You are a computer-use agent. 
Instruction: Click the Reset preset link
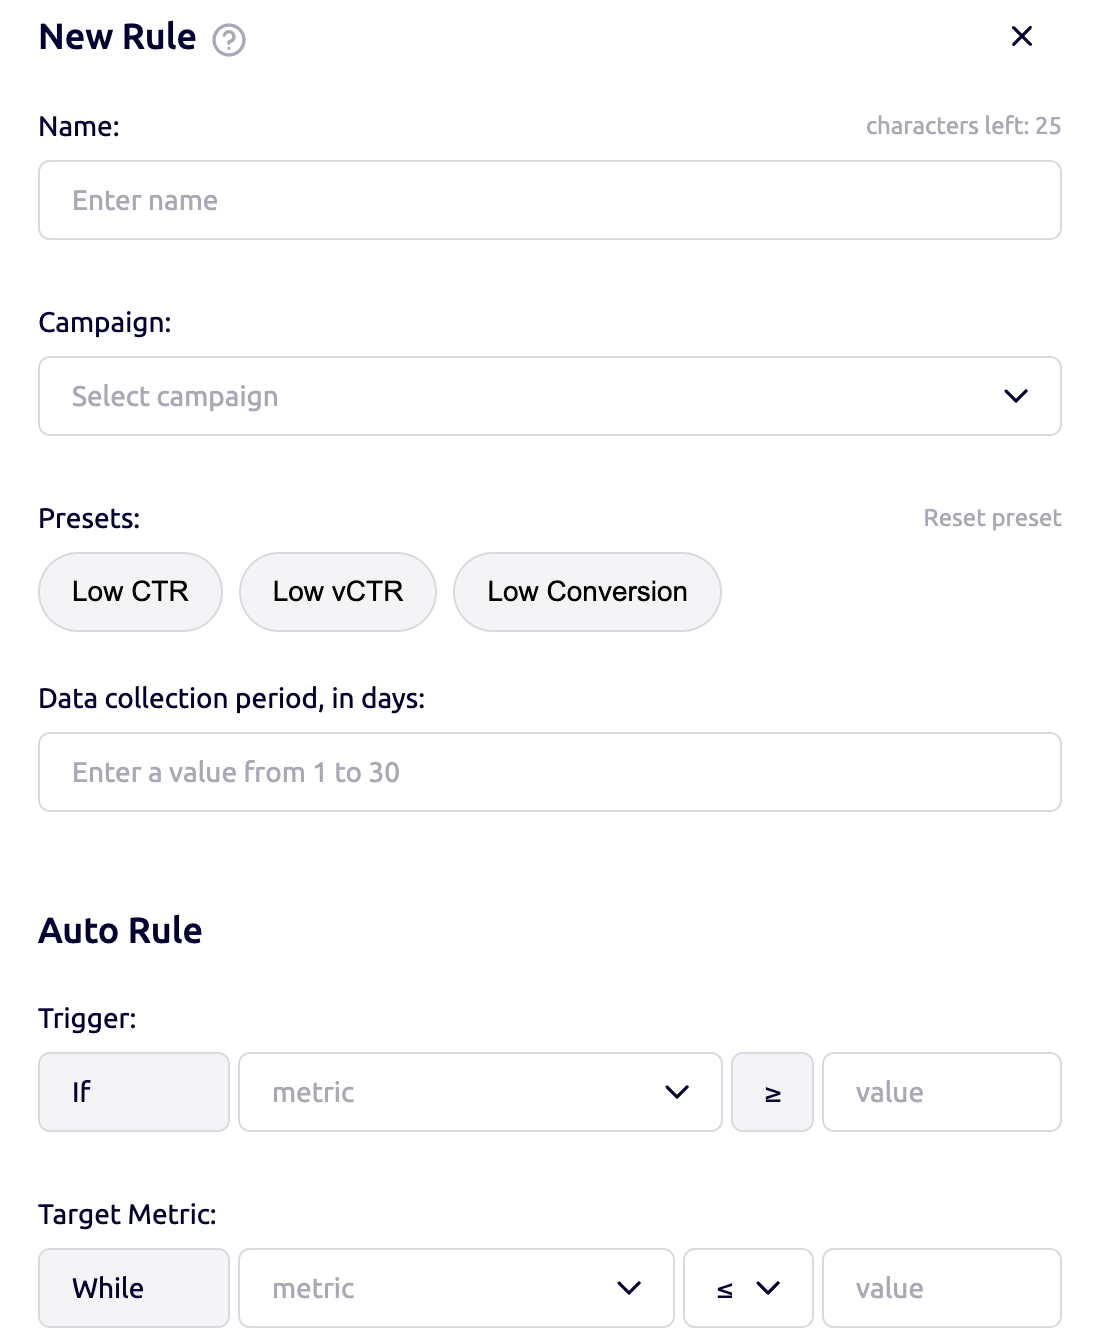[992, 518]
